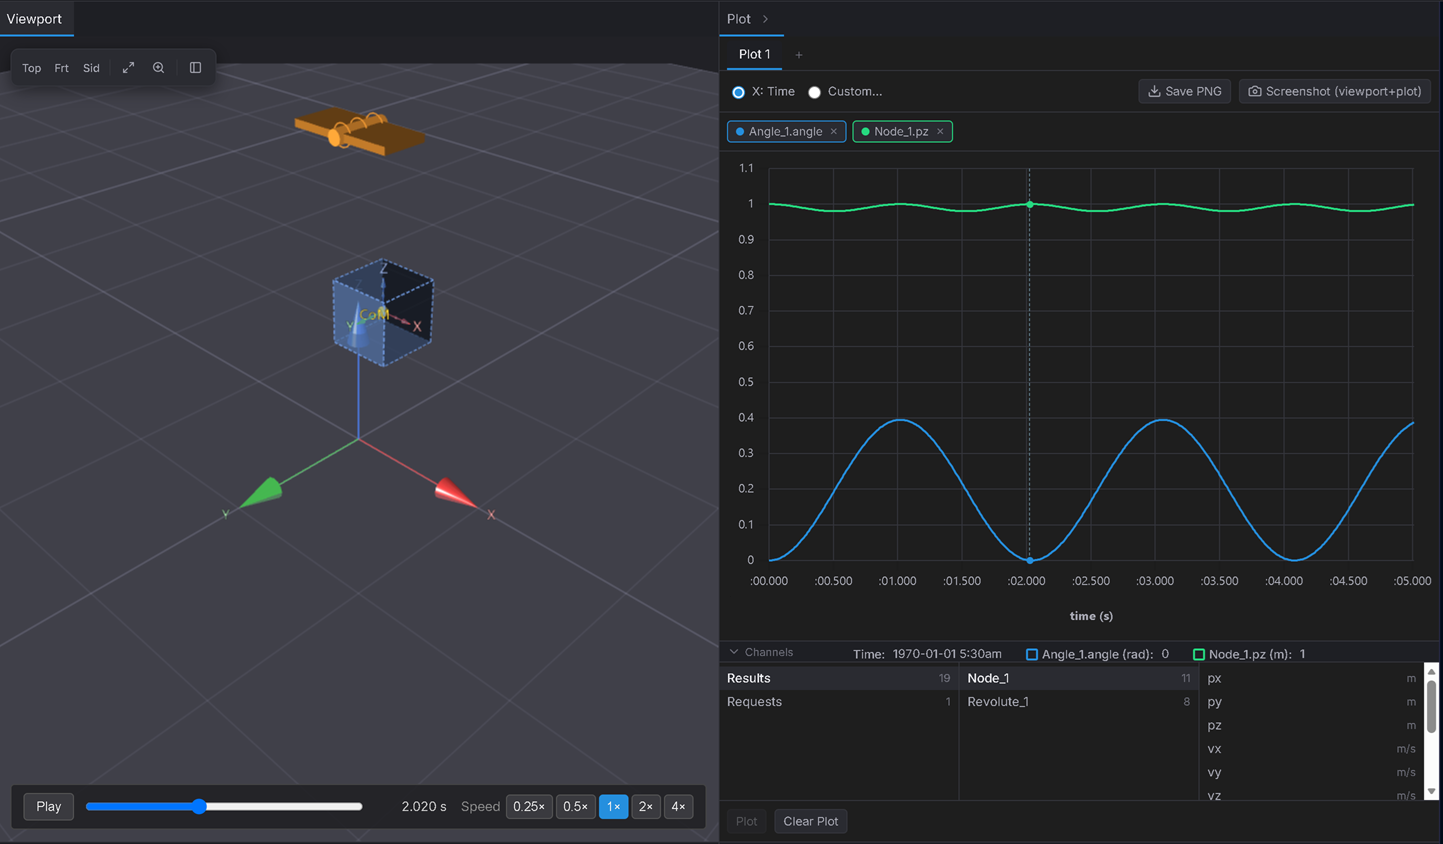Toggle Angle_1.angle legend checkbox
Image resolution: width=1443 pixels, height=844 pixels.
click(1032, 654)
